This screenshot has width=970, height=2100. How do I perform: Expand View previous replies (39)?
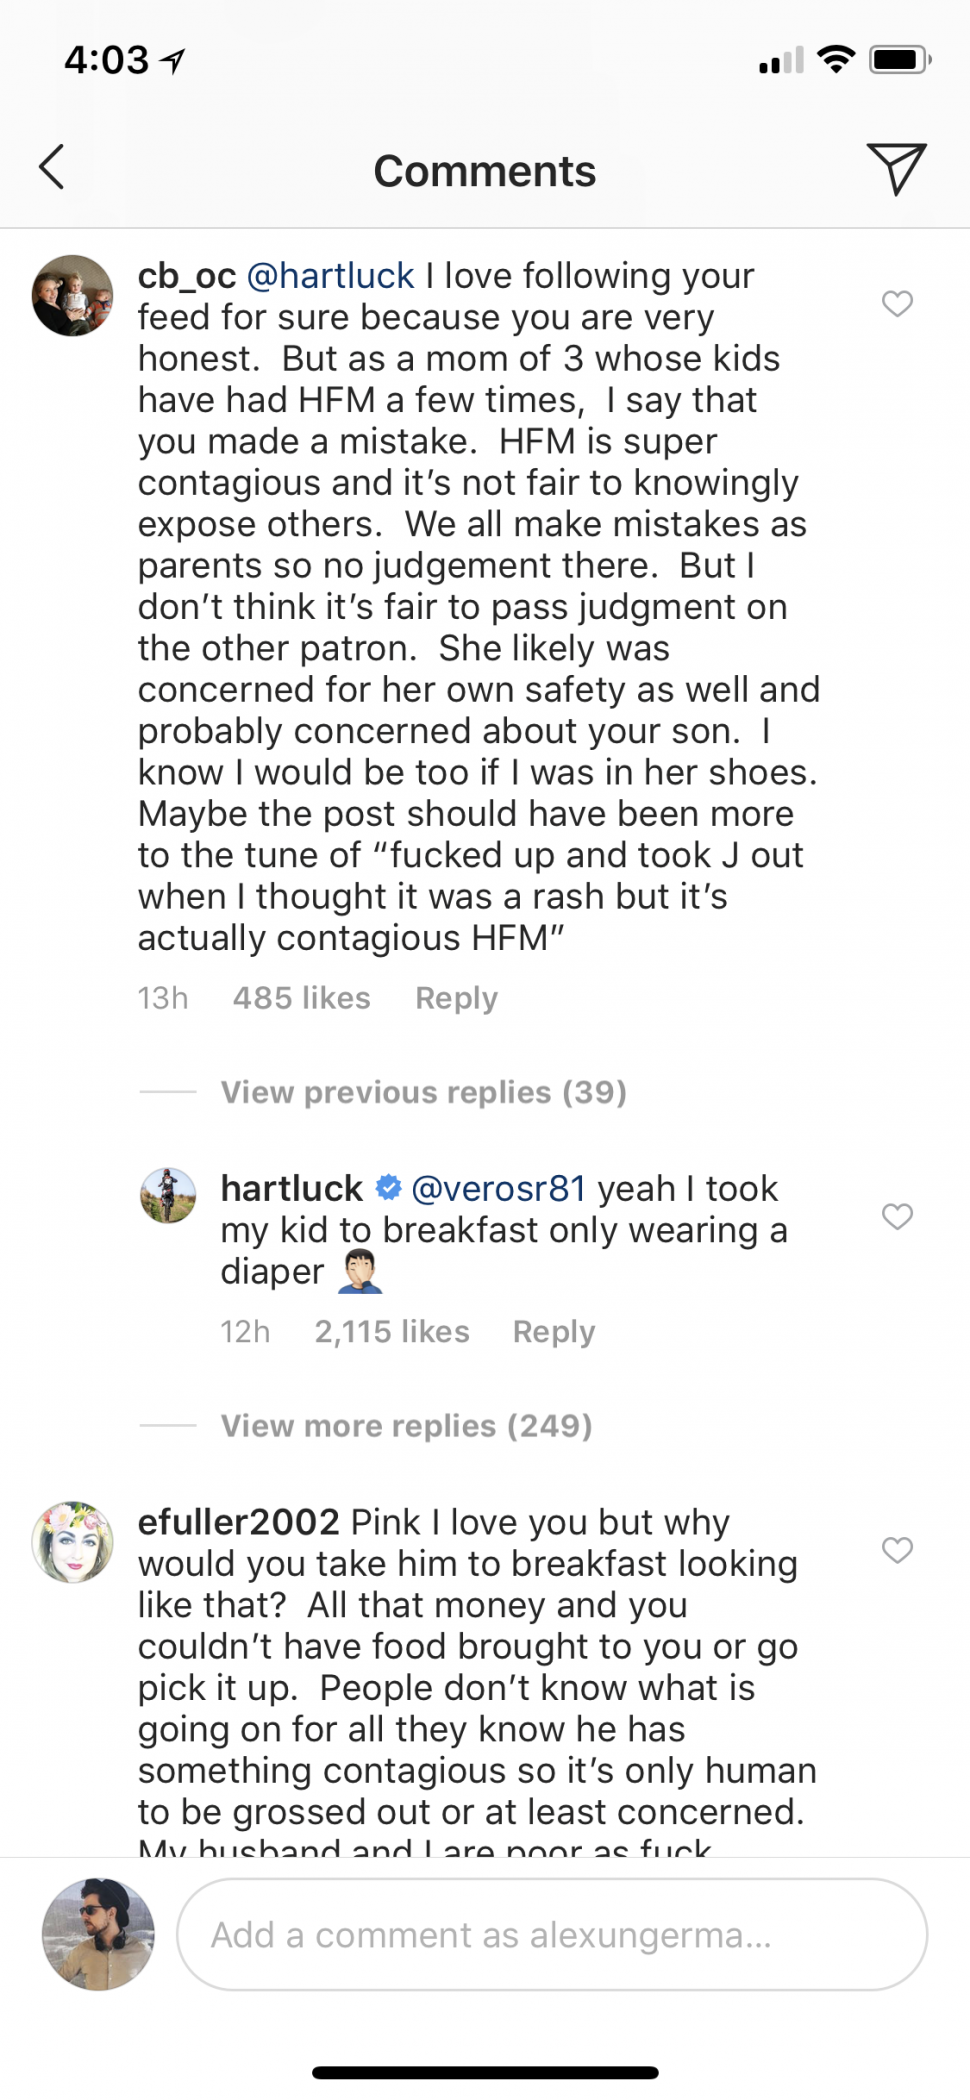pyautogui.click(x=423, y=1092)
